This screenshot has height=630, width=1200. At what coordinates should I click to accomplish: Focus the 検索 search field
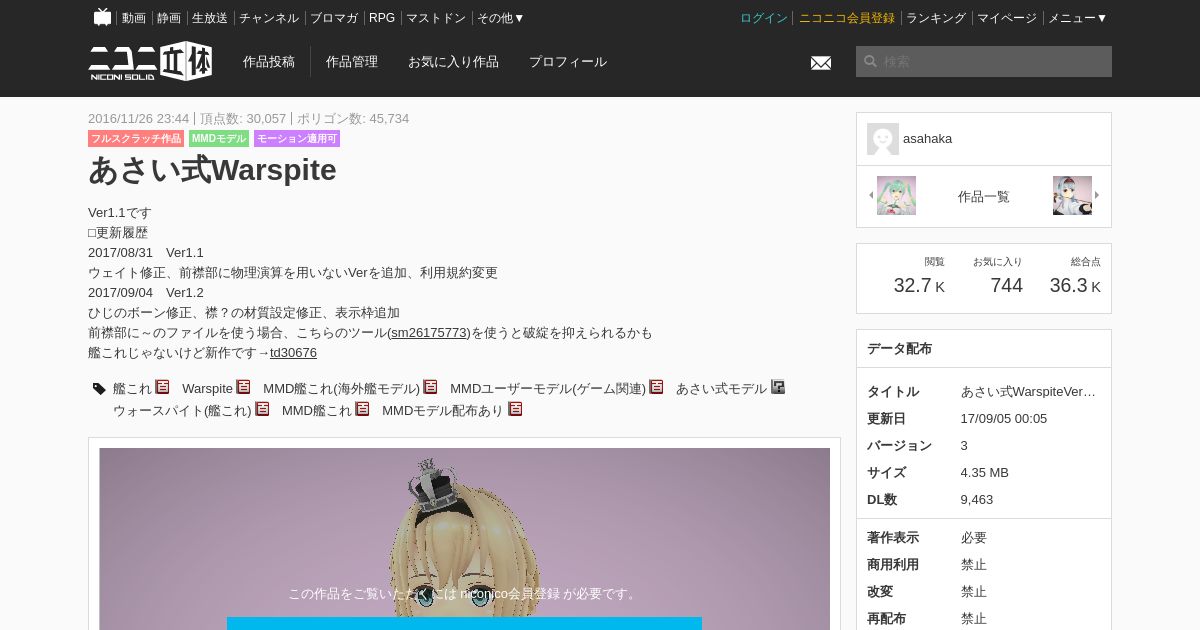pos(984,61)
